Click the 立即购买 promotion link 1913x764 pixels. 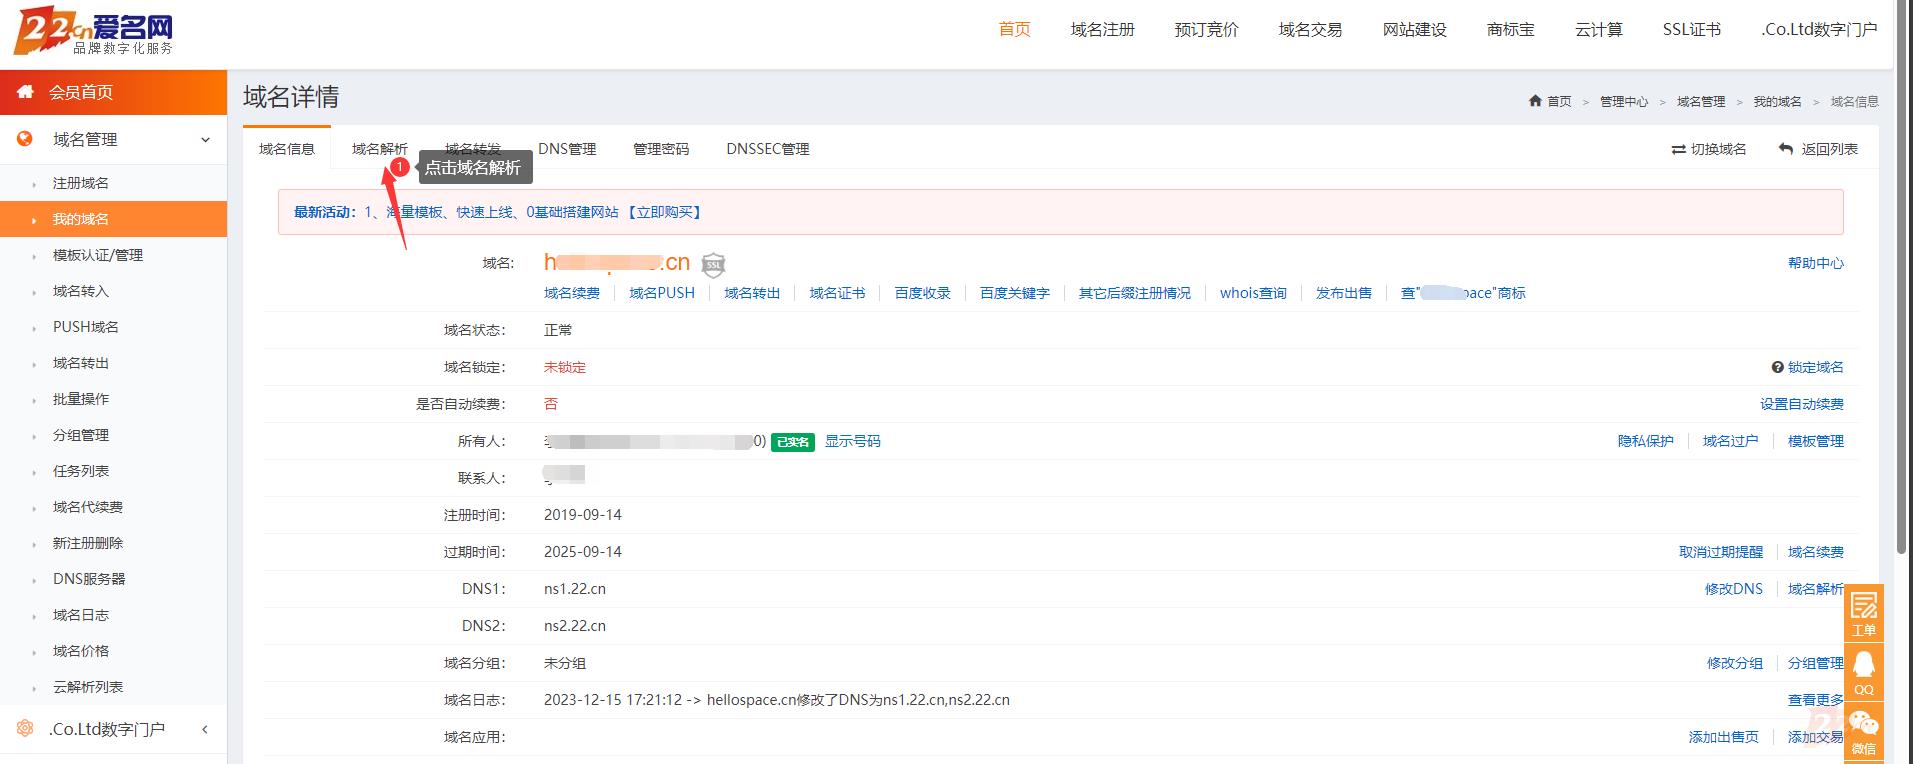665,212
